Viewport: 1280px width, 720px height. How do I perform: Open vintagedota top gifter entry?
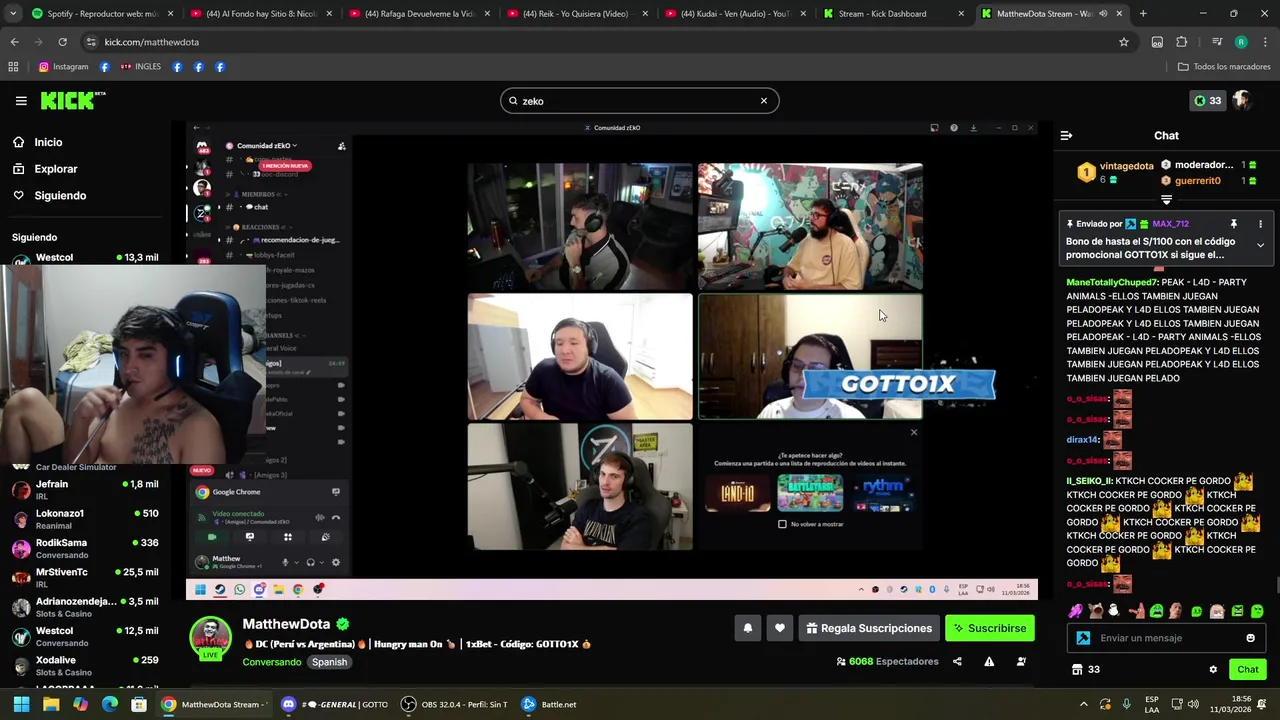point(1116,172)
